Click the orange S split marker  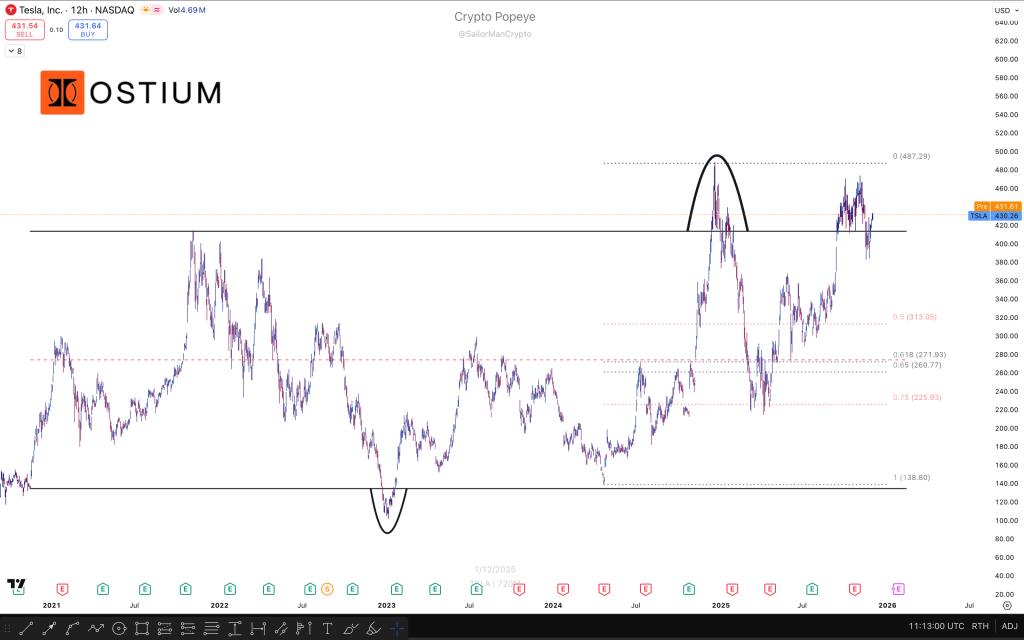pyautogui.click(x=326, y=588)
